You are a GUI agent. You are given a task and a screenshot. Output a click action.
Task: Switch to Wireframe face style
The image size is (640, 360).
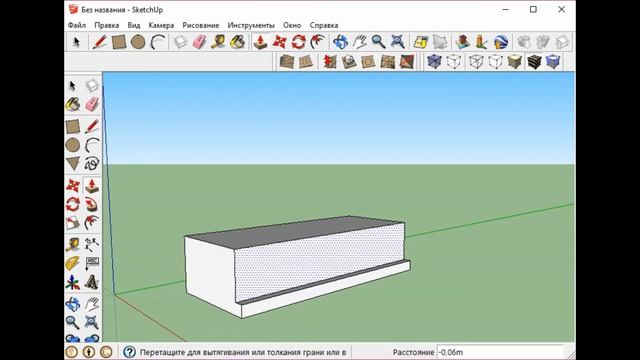point(476,62)
